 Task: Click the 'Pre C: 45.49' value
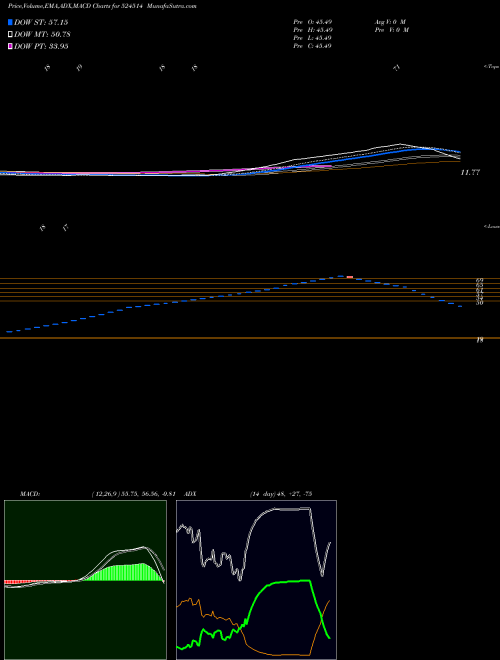313,46
